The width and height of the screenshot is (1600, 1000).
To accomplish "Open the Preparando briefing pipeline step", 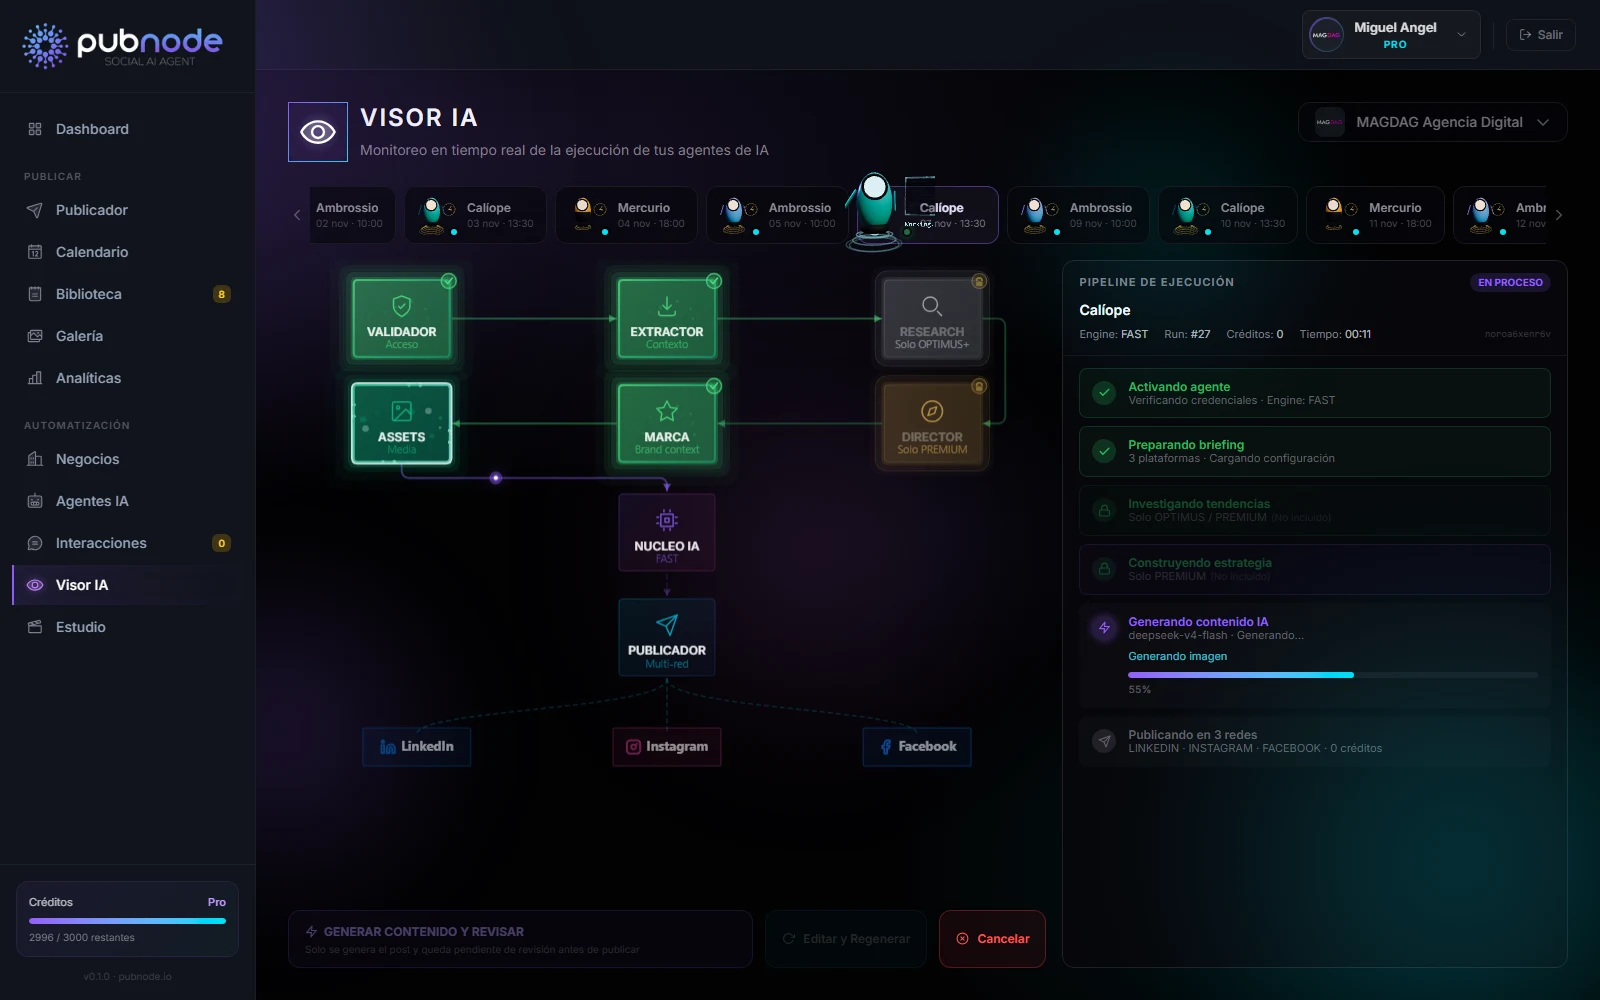I will [x=1315, y=452].
